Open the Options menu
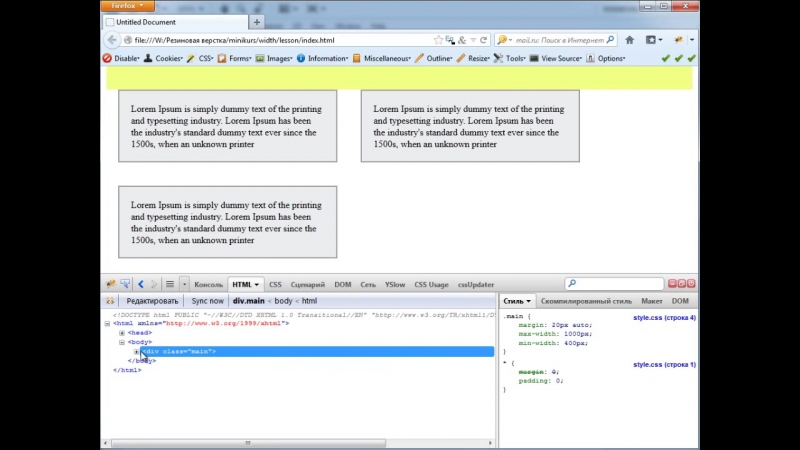The width and height of the screenshot is (800, 450). (606, 58)
